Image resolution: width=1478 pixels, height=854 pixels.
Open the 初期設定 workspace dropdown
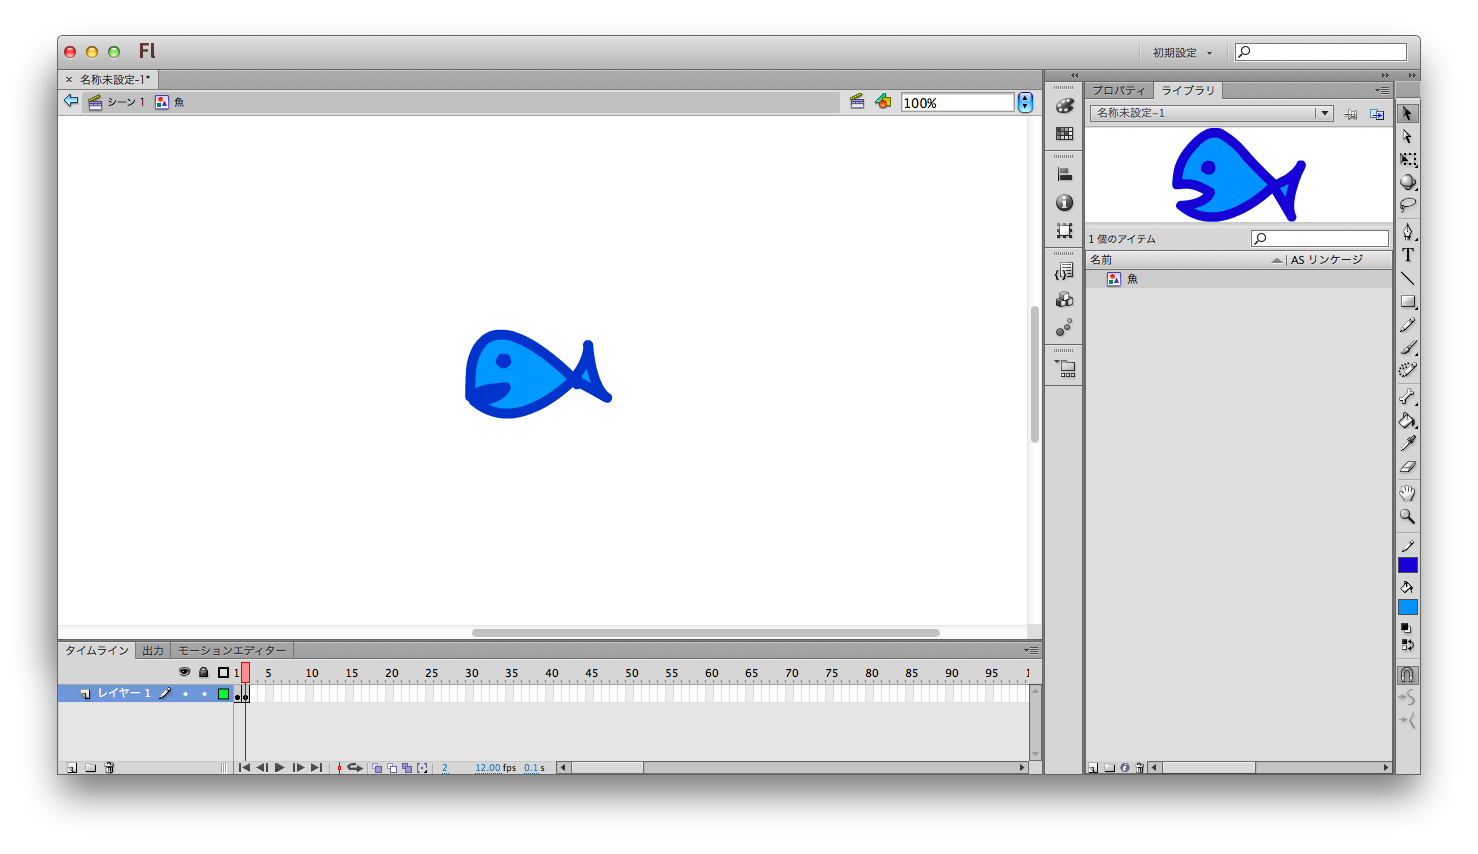coord(1182,53)
